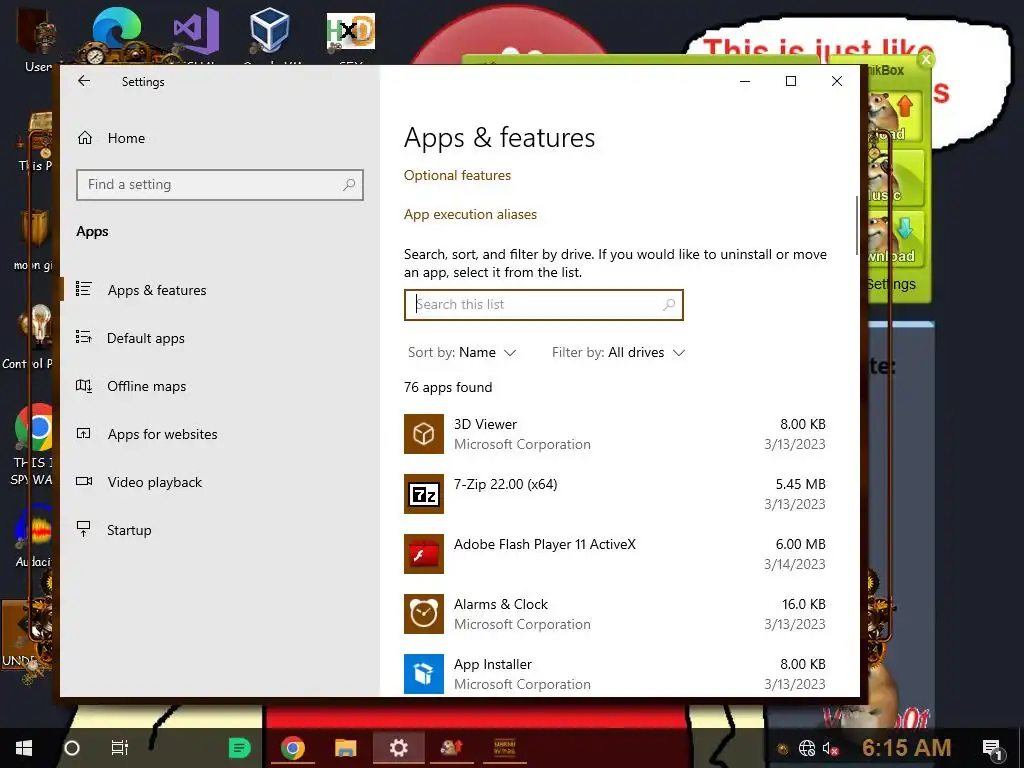Open the 6:15 AM clock
Viewport: 1024px width, 768px height.
tap(906, 748)
